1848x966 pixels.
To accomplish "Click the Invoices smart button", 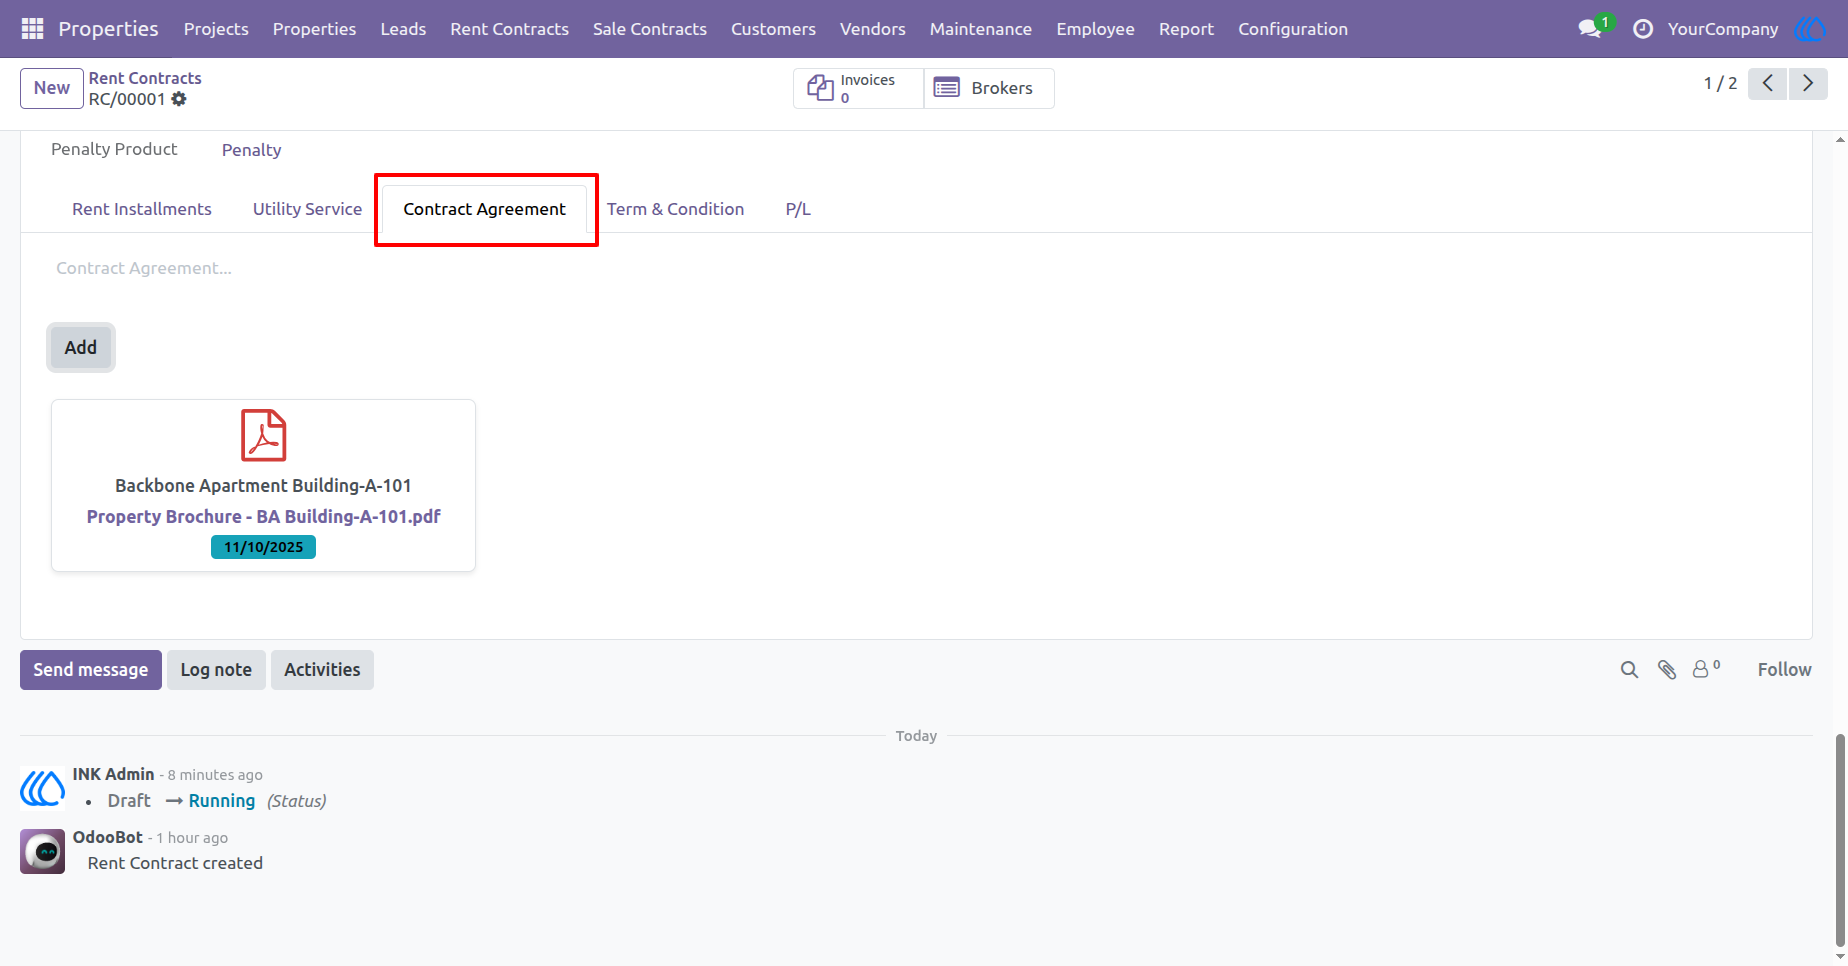I will coord(859,88).
